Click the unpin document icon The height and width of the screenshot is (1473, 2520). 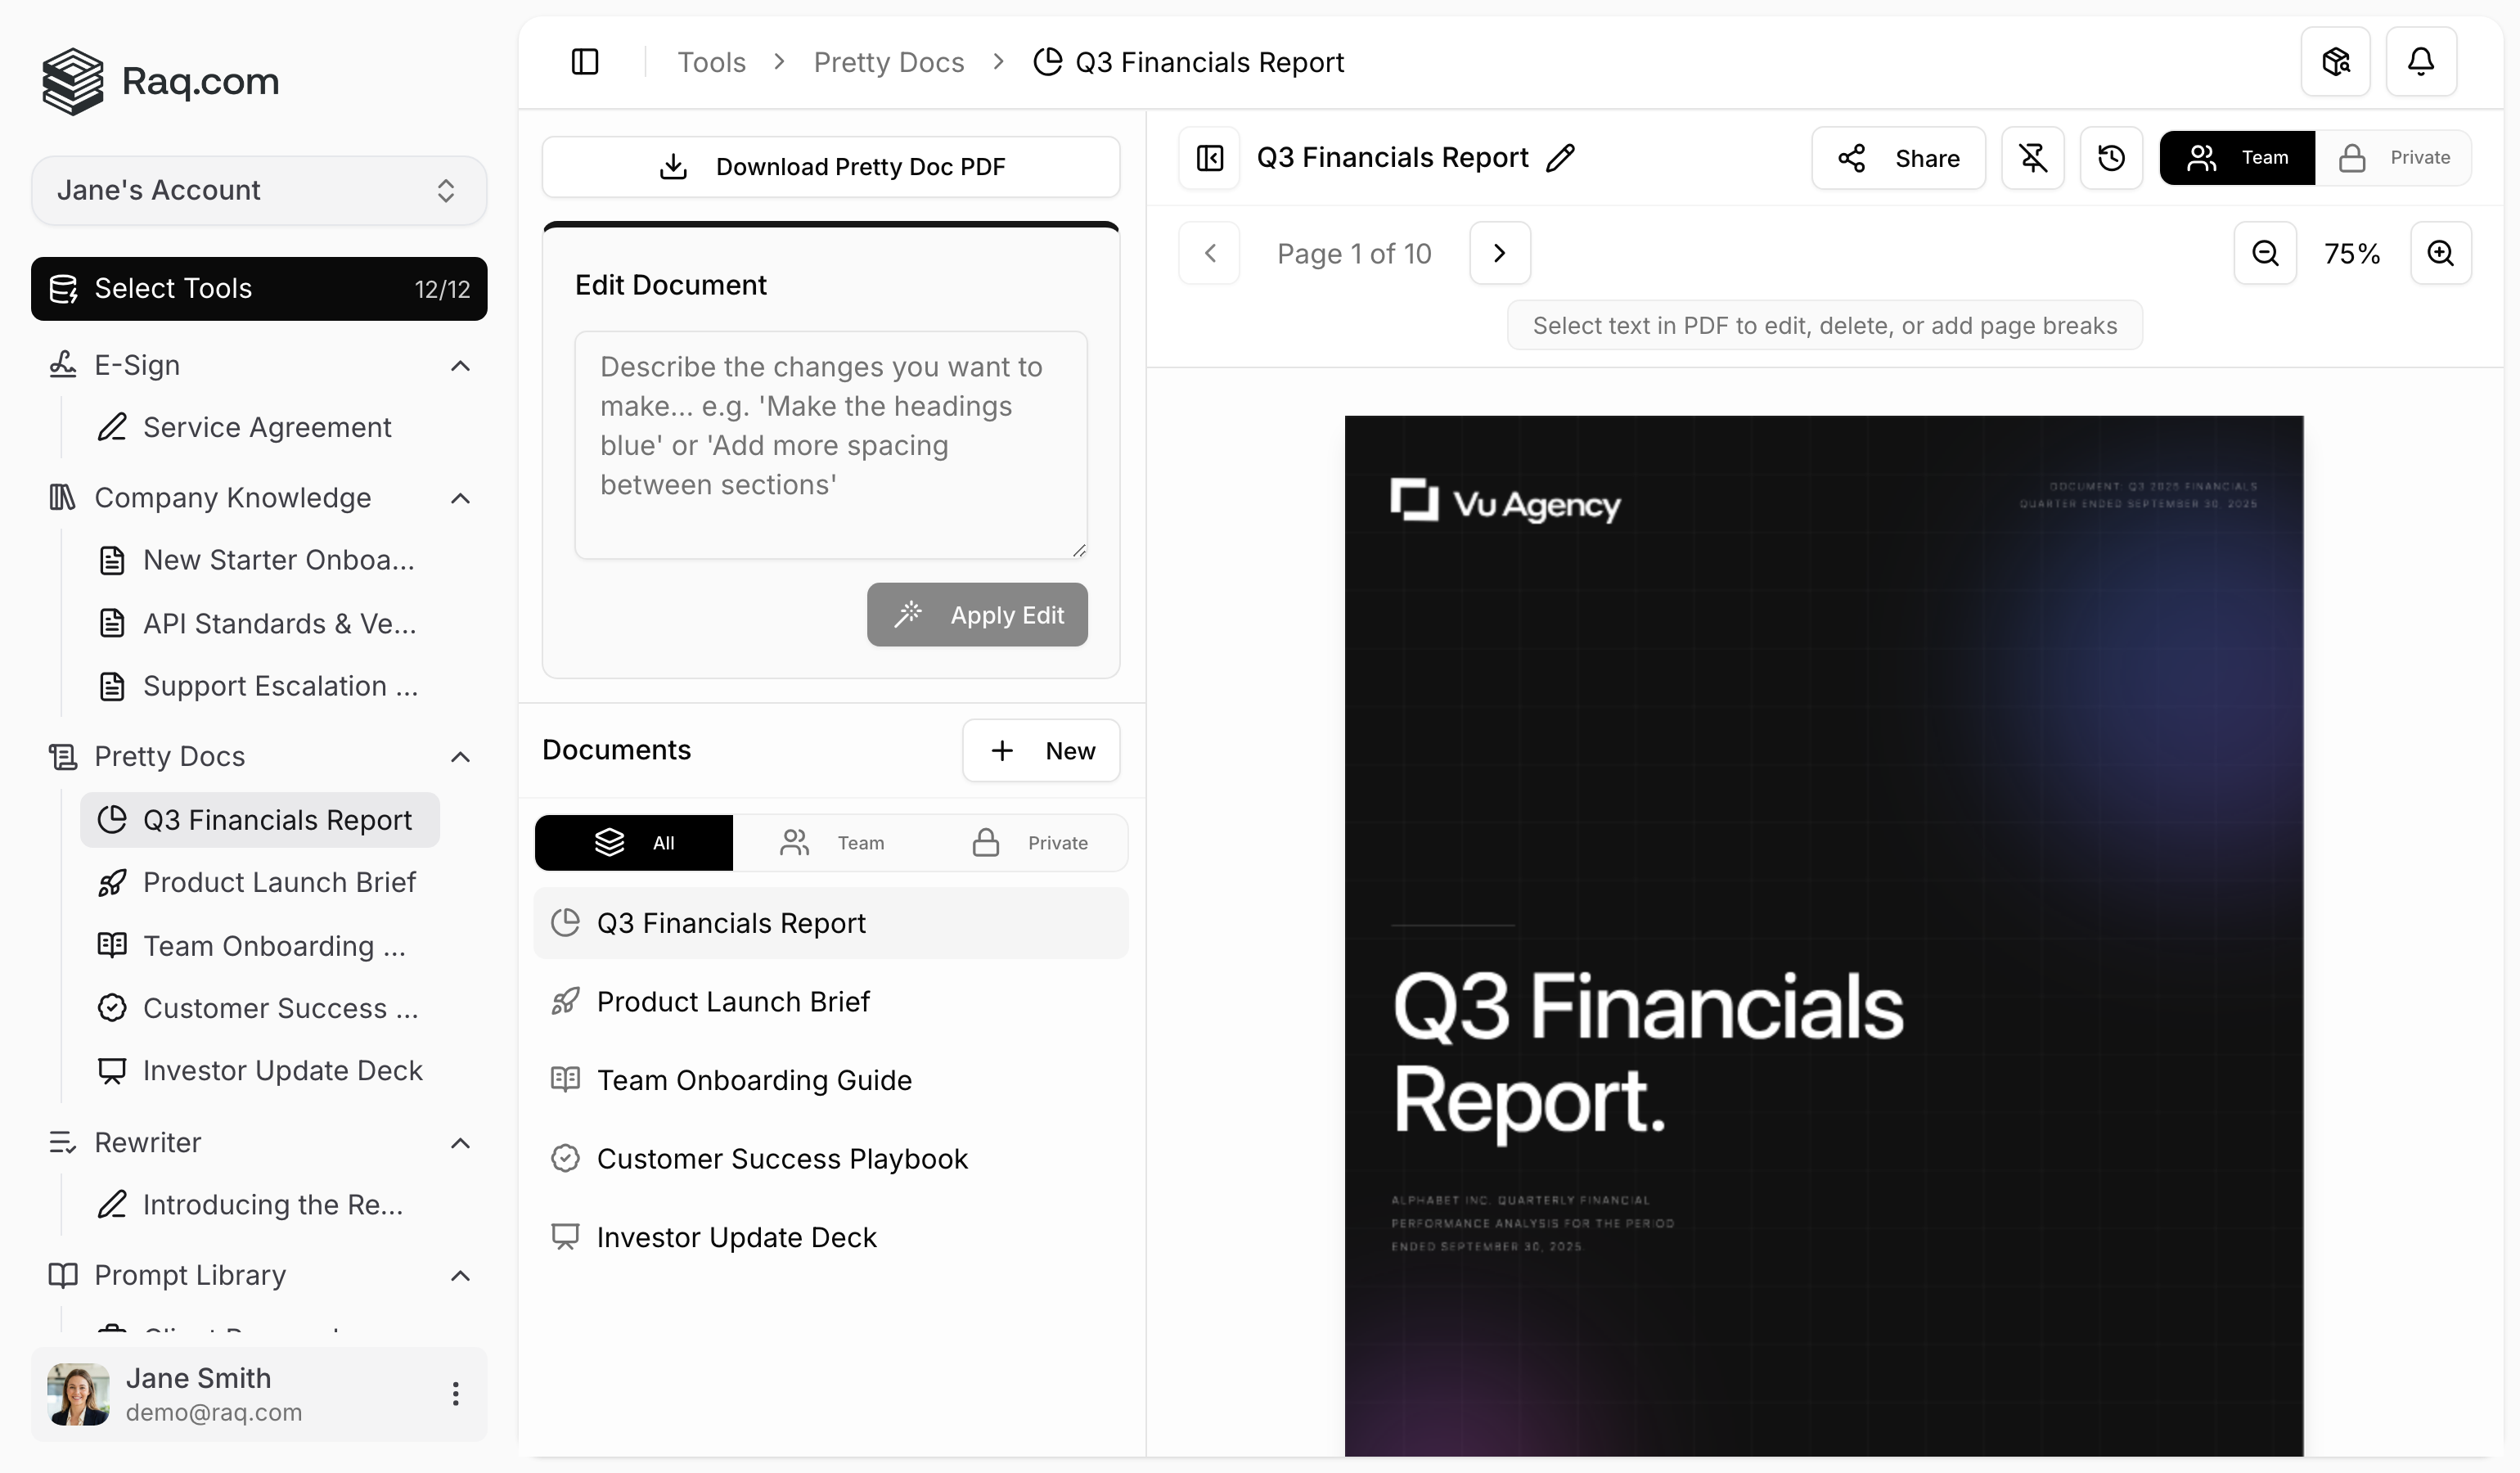2032,158
